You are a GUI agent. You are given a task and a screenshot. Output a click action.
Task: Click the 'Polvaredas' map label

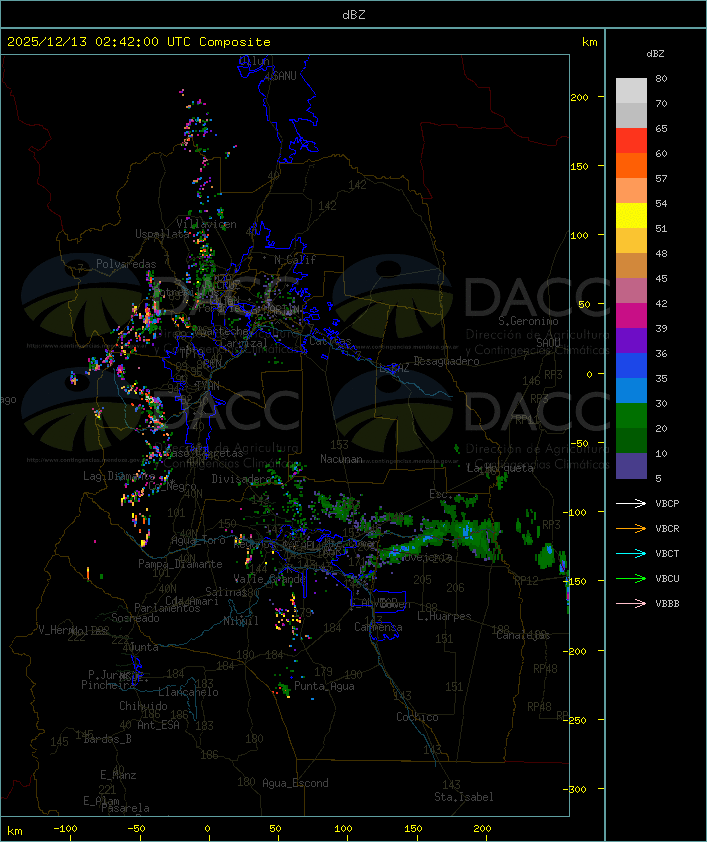click(x=126, y=264)
